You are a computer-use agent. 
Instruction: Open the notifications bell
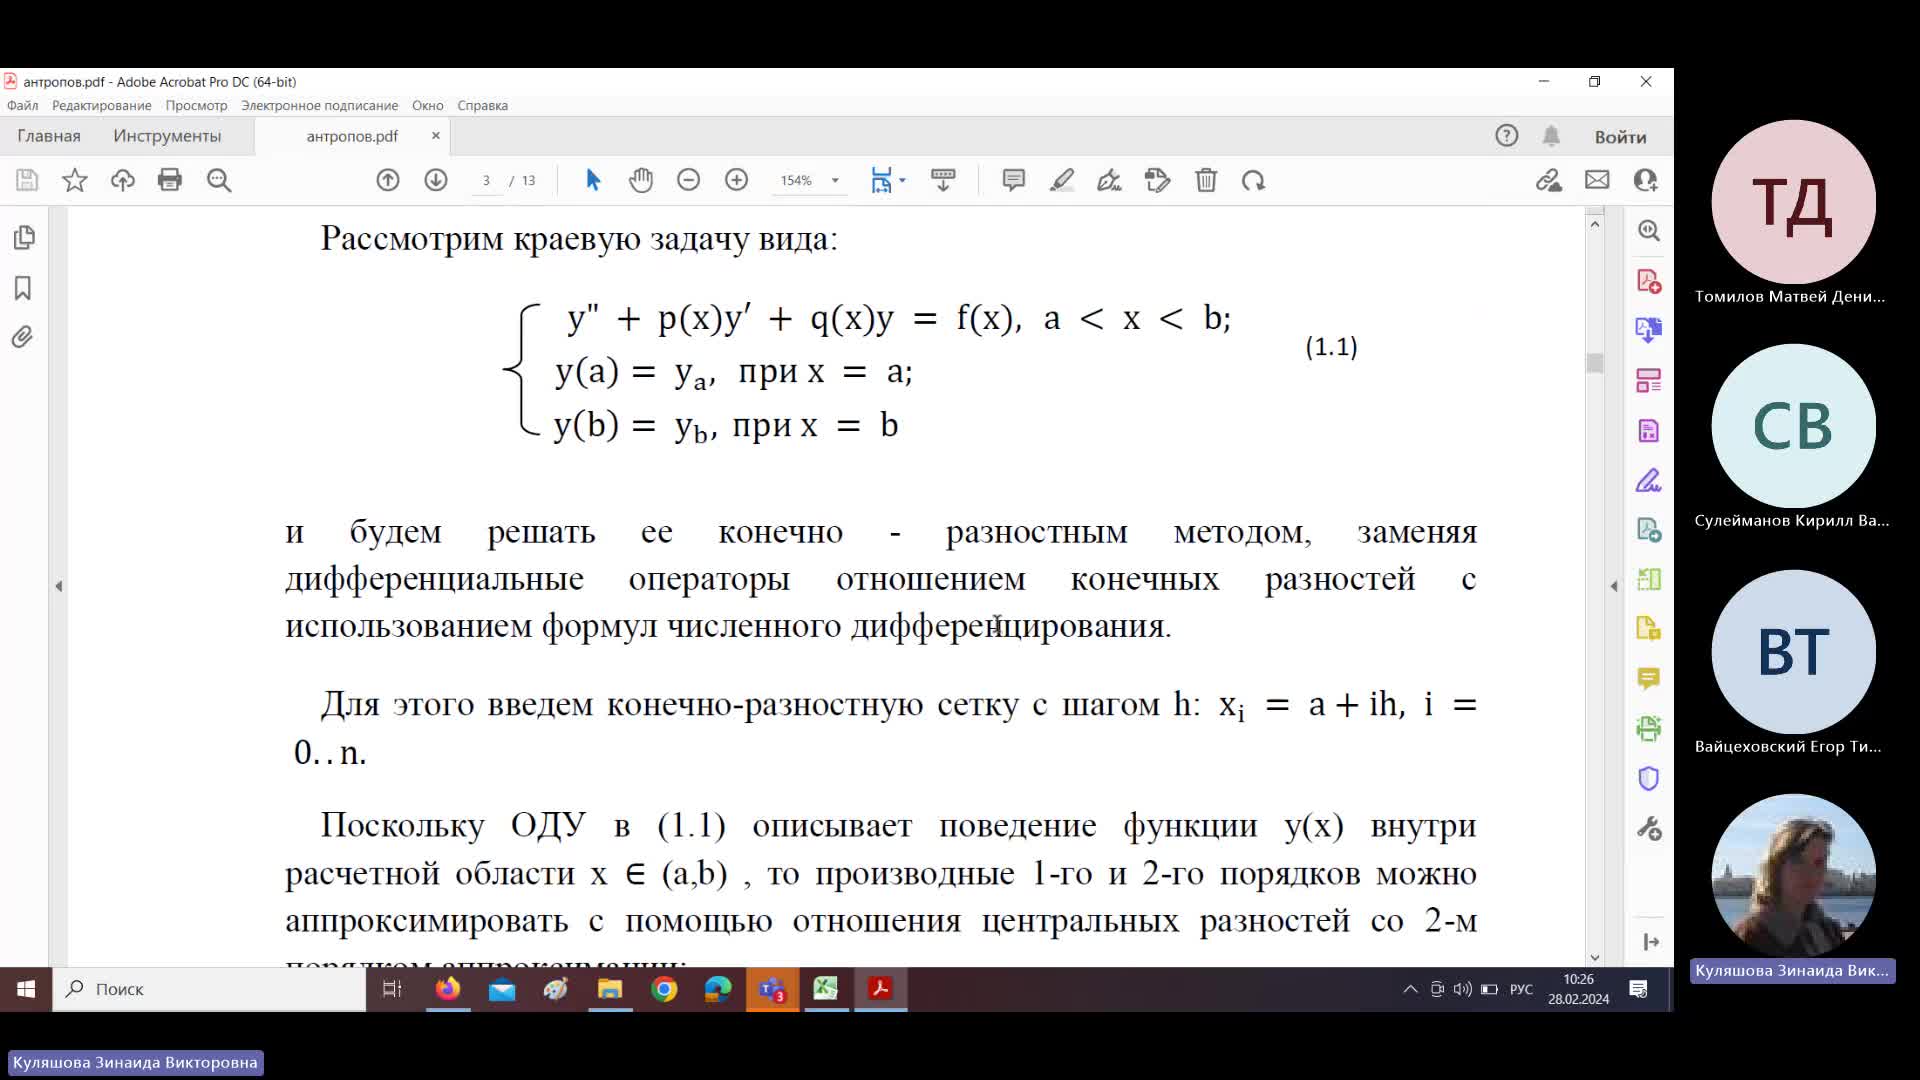click(x=1551, y=136)
